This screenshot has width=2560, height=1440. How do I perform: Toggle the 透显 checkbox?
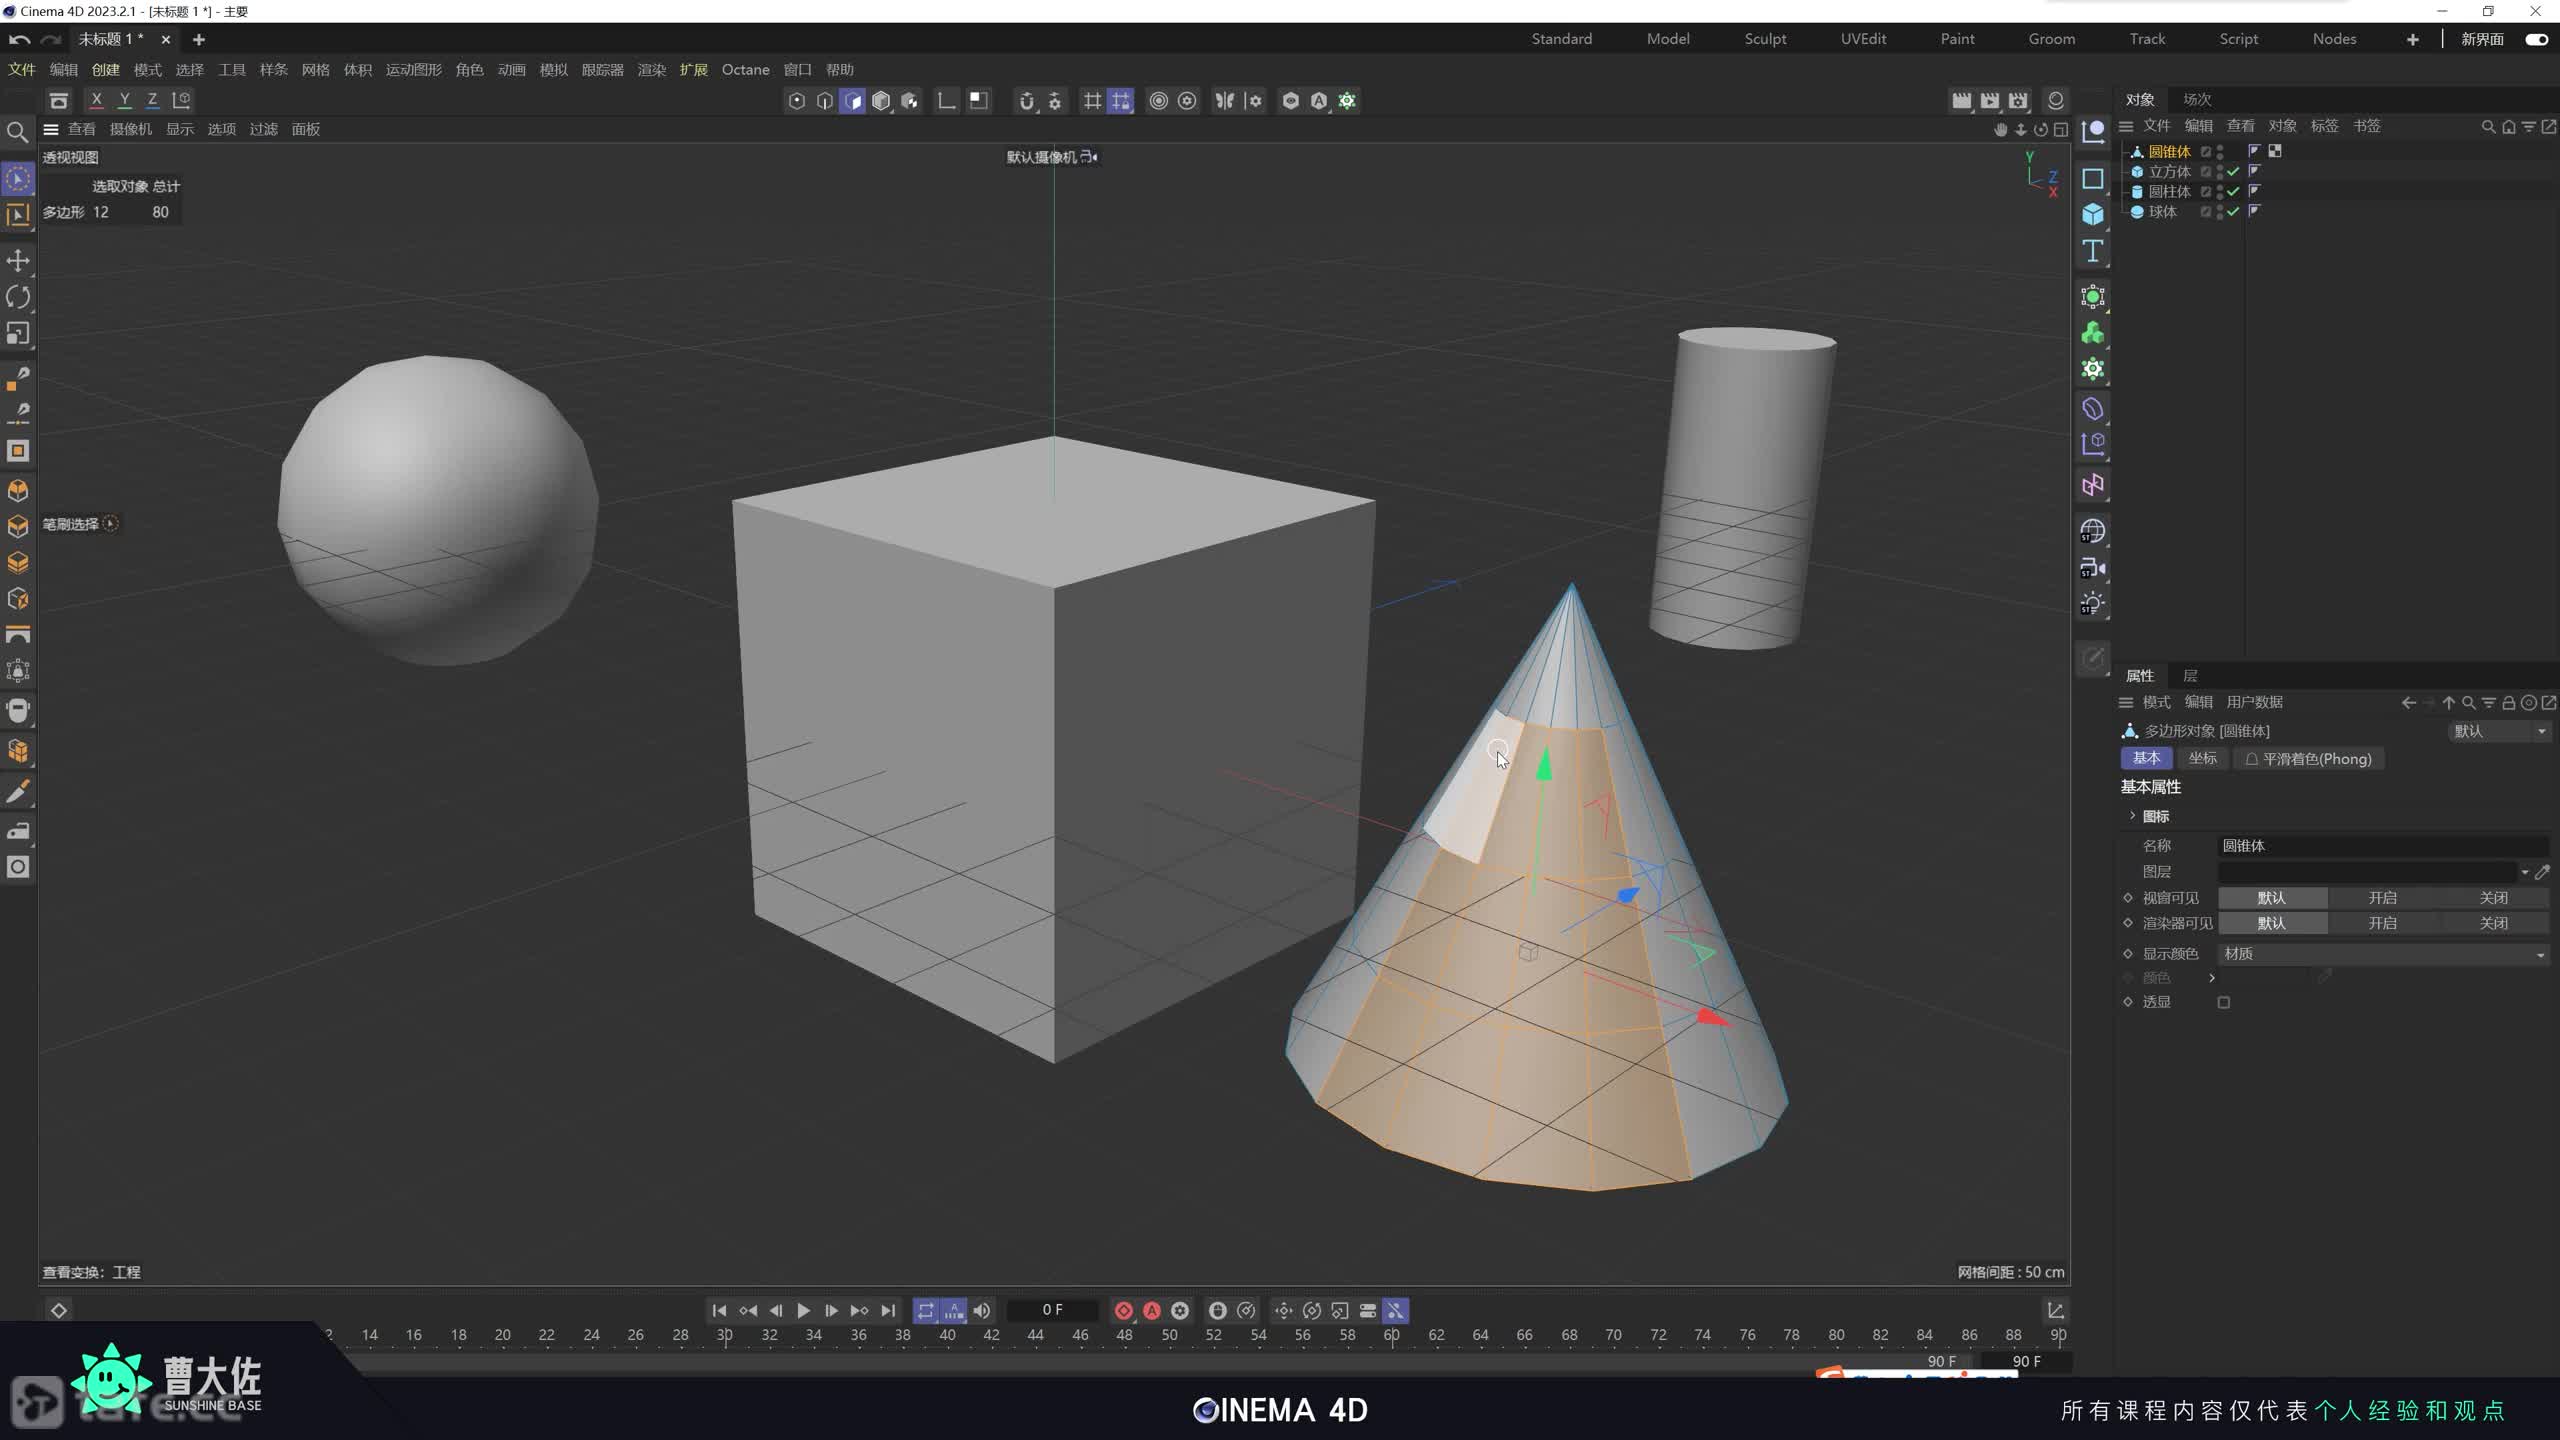pos(2223,1002)
